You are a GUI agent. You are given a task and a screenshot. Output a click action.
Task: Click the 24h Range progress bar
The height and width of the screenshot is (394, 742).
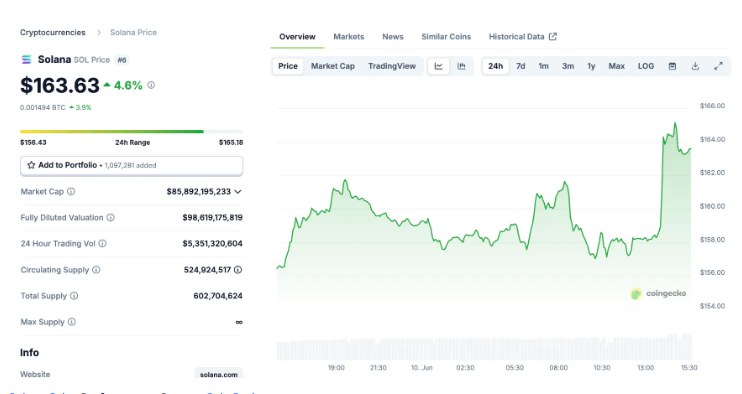point(132,131)
